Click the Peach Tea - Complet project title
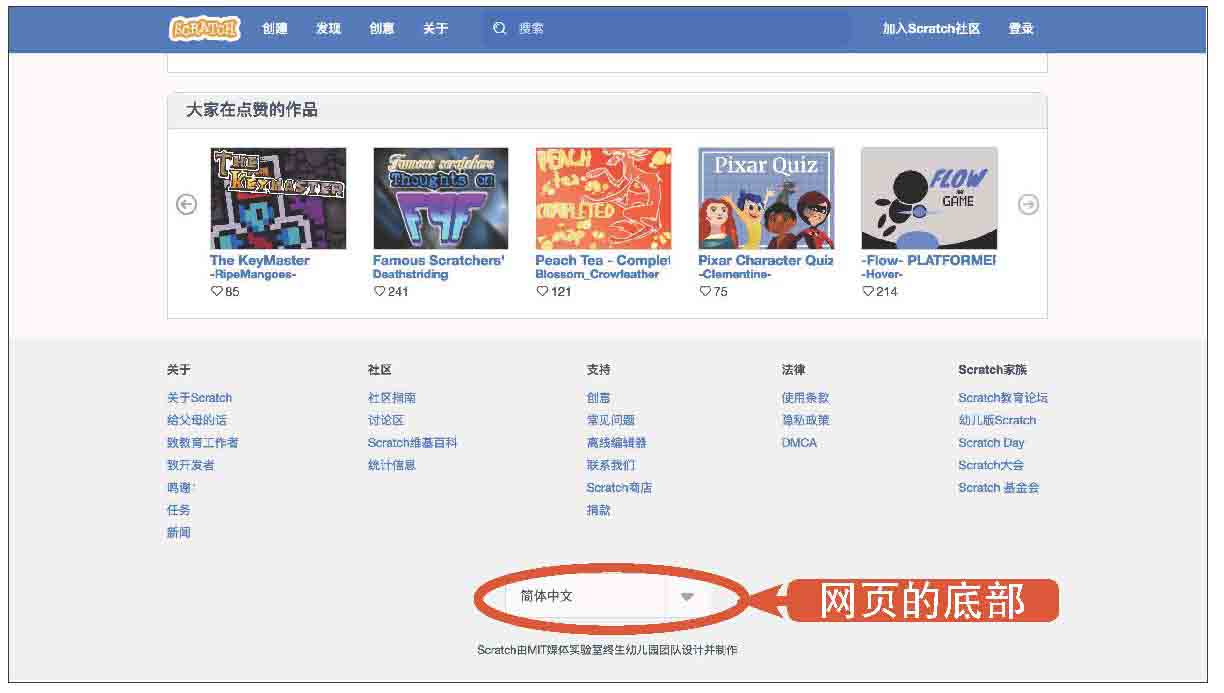Viewport: 1224px width, 693px height. (603, 260)
